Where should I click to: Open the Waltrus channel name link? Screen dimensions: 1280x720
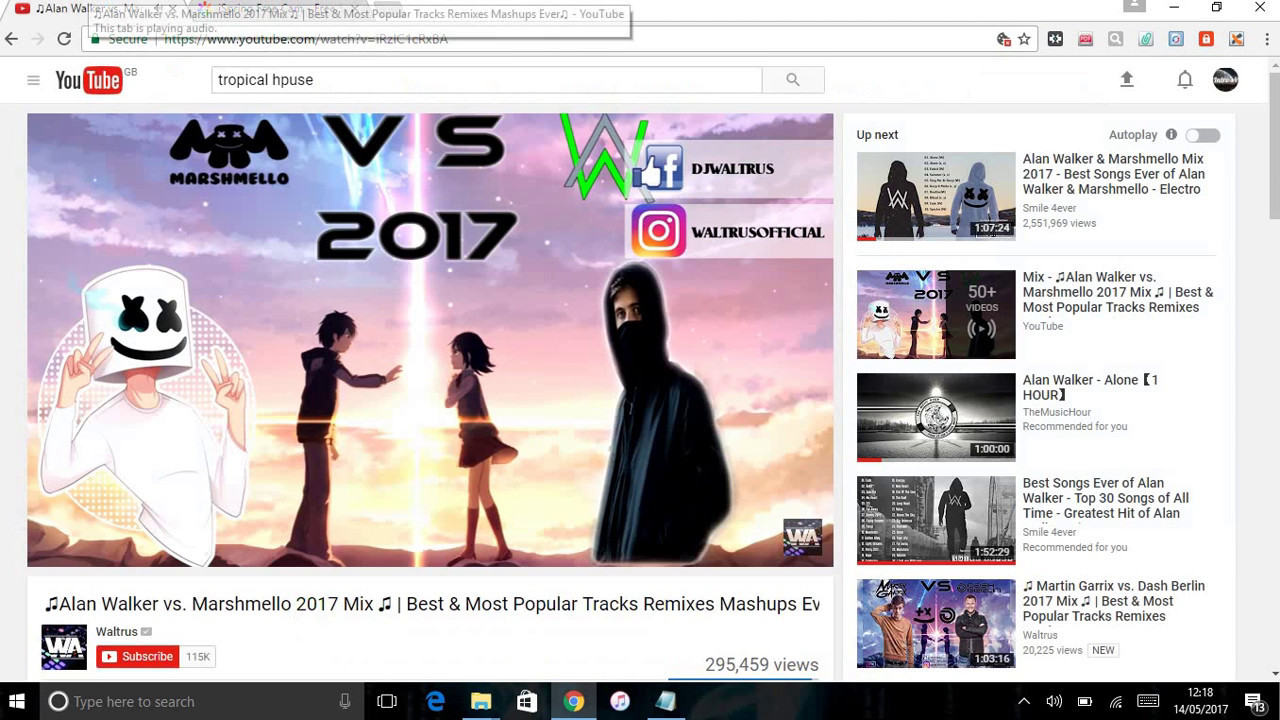click(x=117, y=632)
